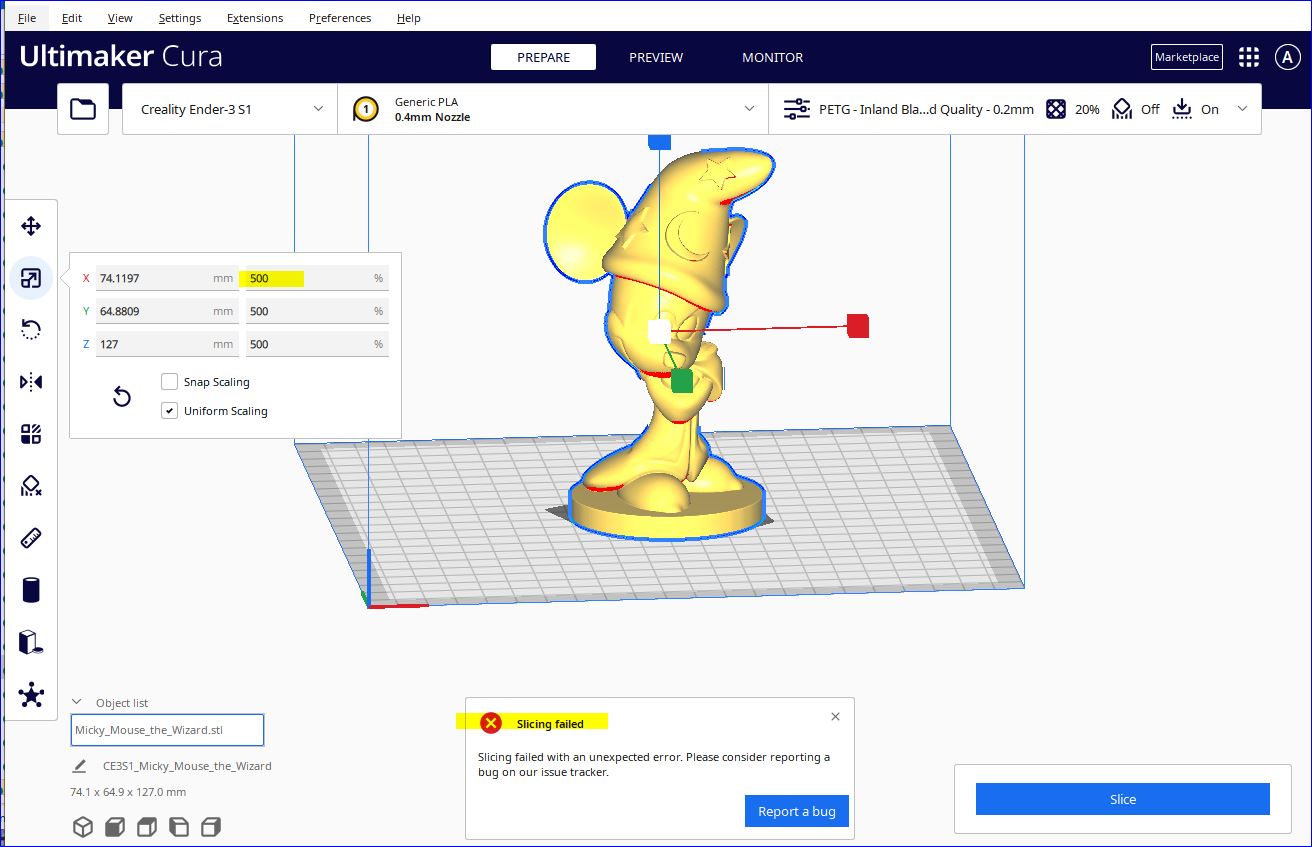Viewport: 1312px width, 847px height.
Task: Select the Measure tool
Action: (31, 537)
